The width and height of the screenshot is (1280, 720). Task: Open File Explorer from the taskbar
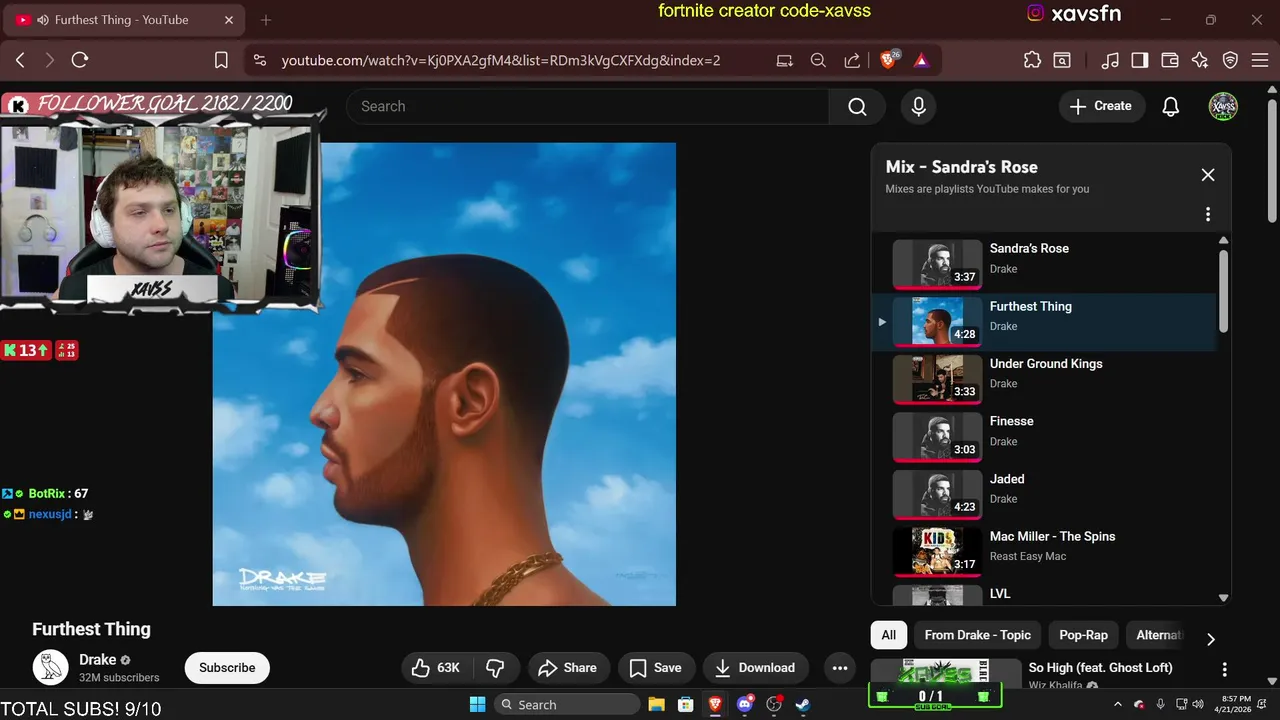656,705
